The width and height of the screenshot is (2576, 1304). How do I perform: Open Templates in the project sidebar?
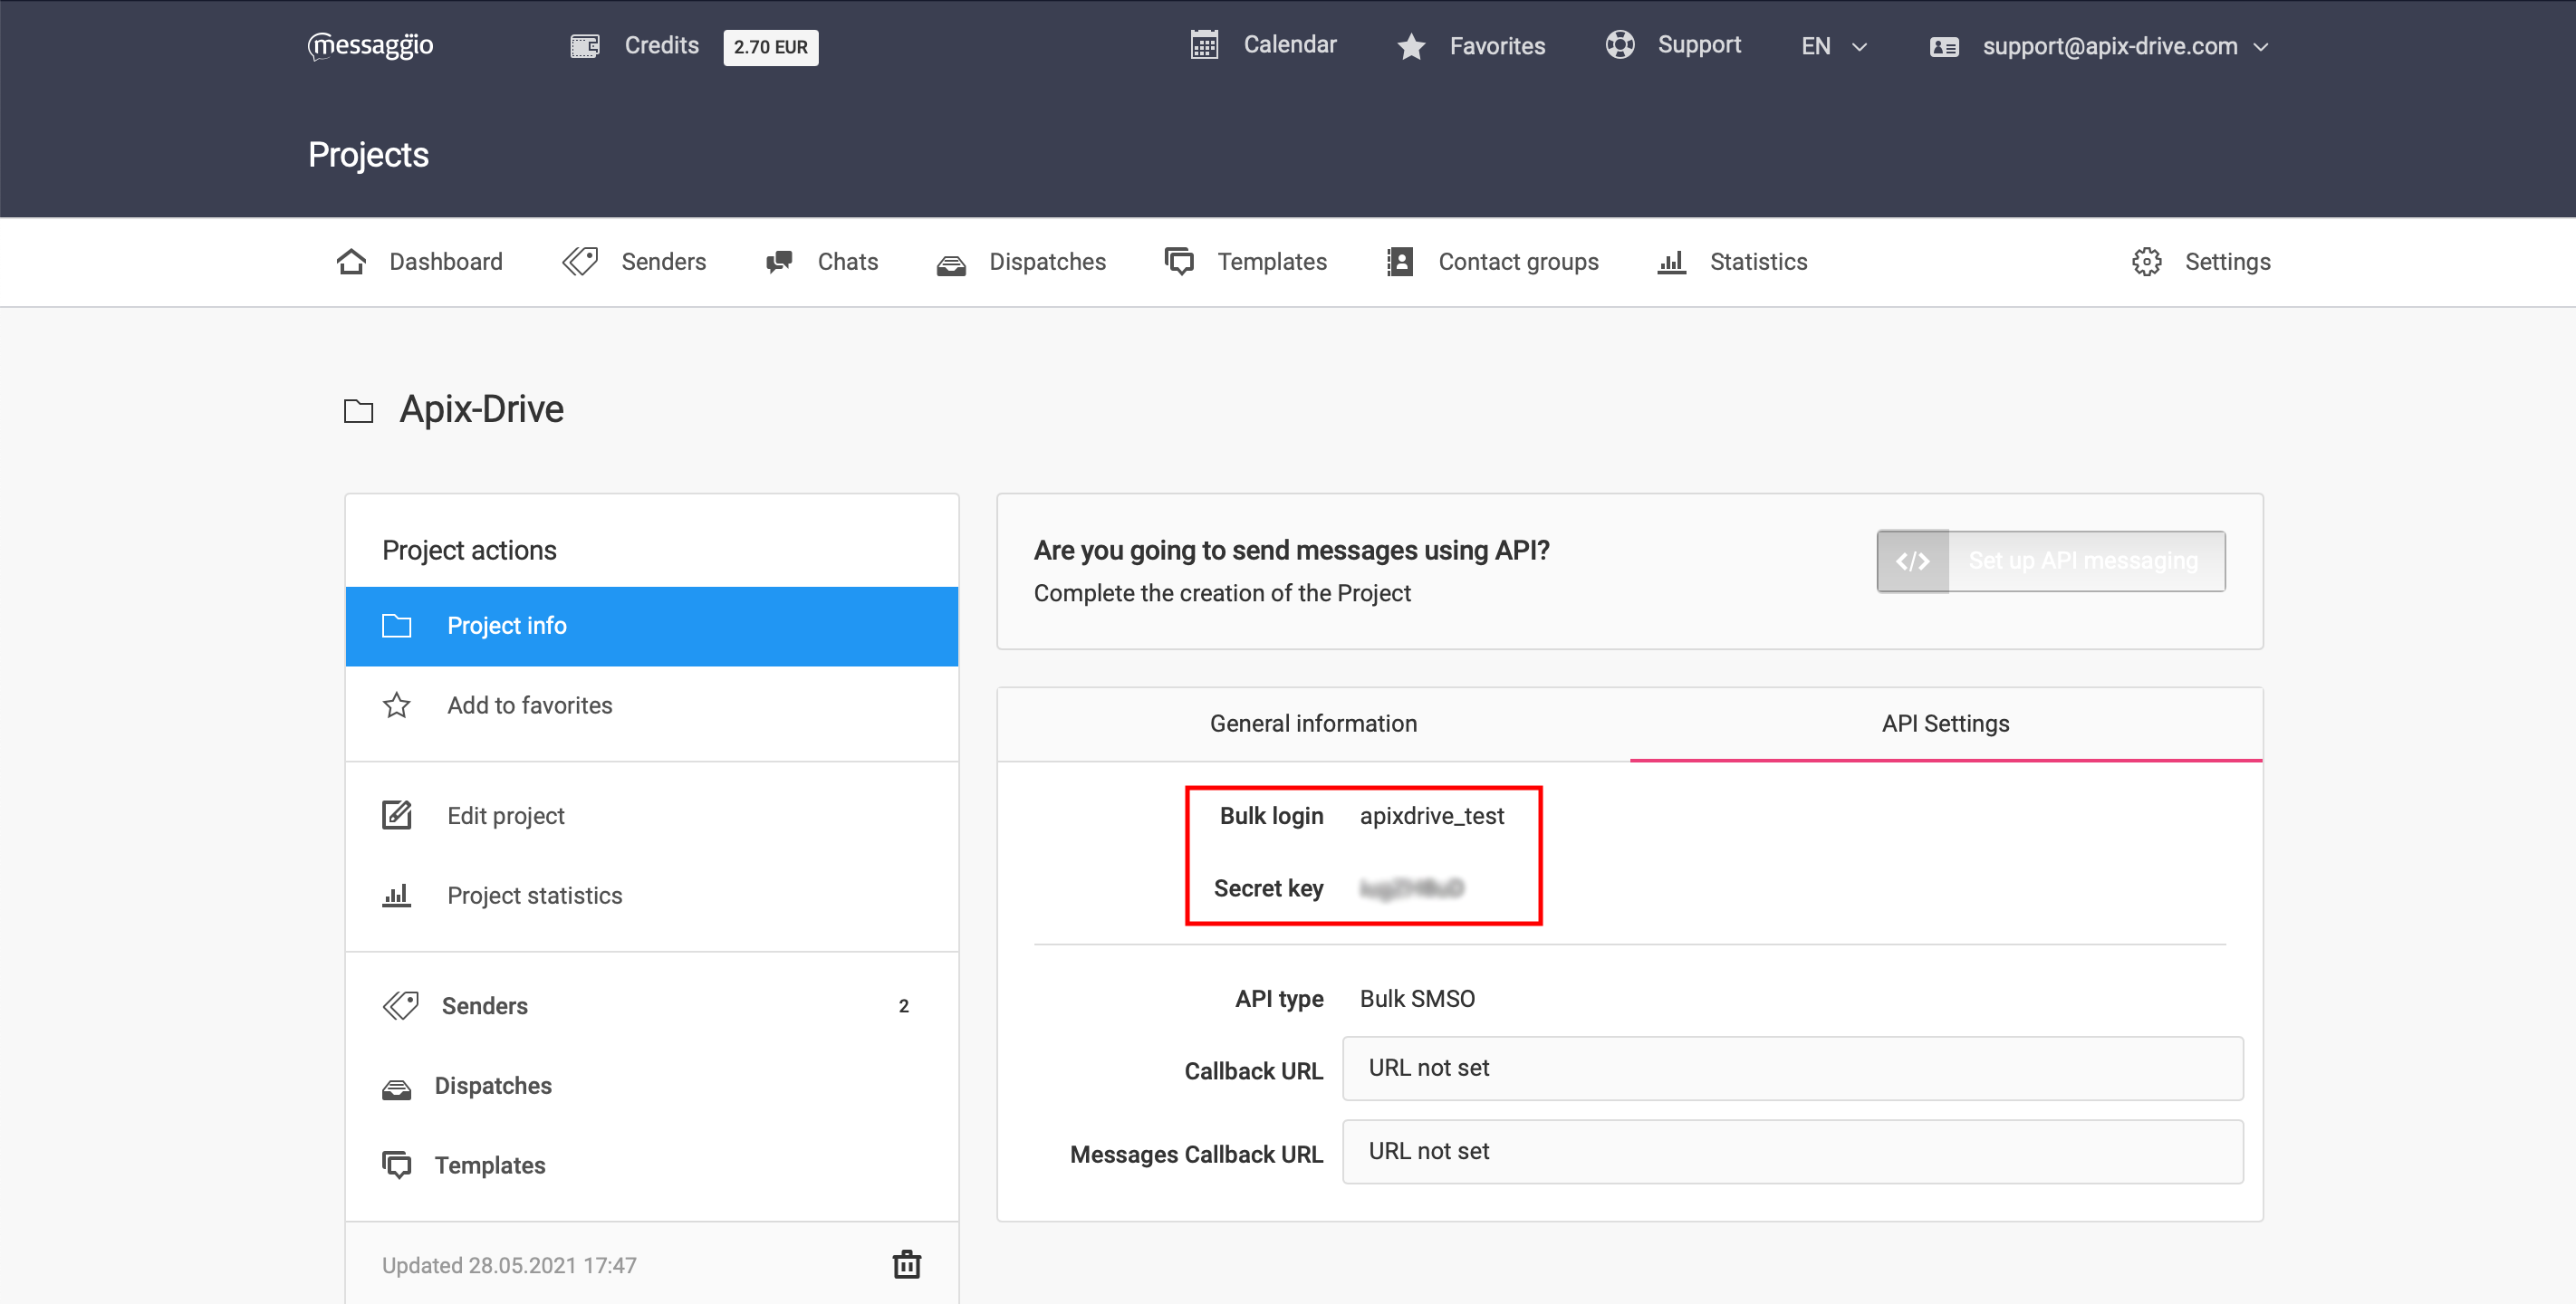(x=489, y=1166)
